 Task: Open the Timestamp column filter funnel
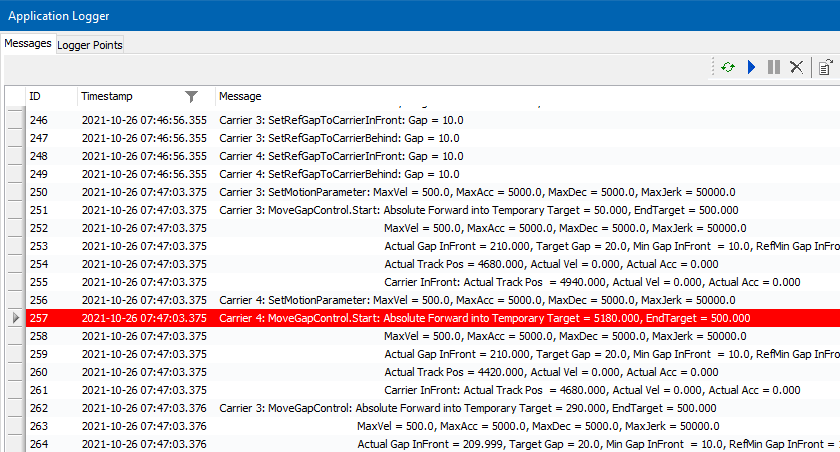192,96
